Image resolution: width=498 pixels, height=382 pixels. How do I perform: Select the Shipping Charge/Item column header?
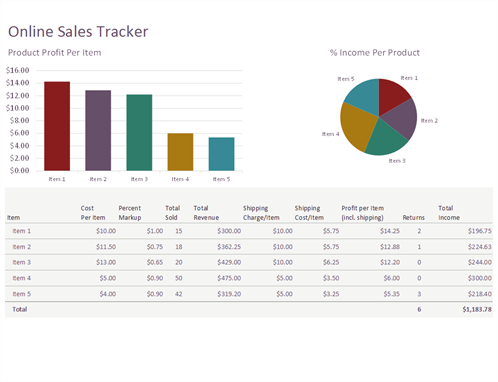(x=261, y=213)
